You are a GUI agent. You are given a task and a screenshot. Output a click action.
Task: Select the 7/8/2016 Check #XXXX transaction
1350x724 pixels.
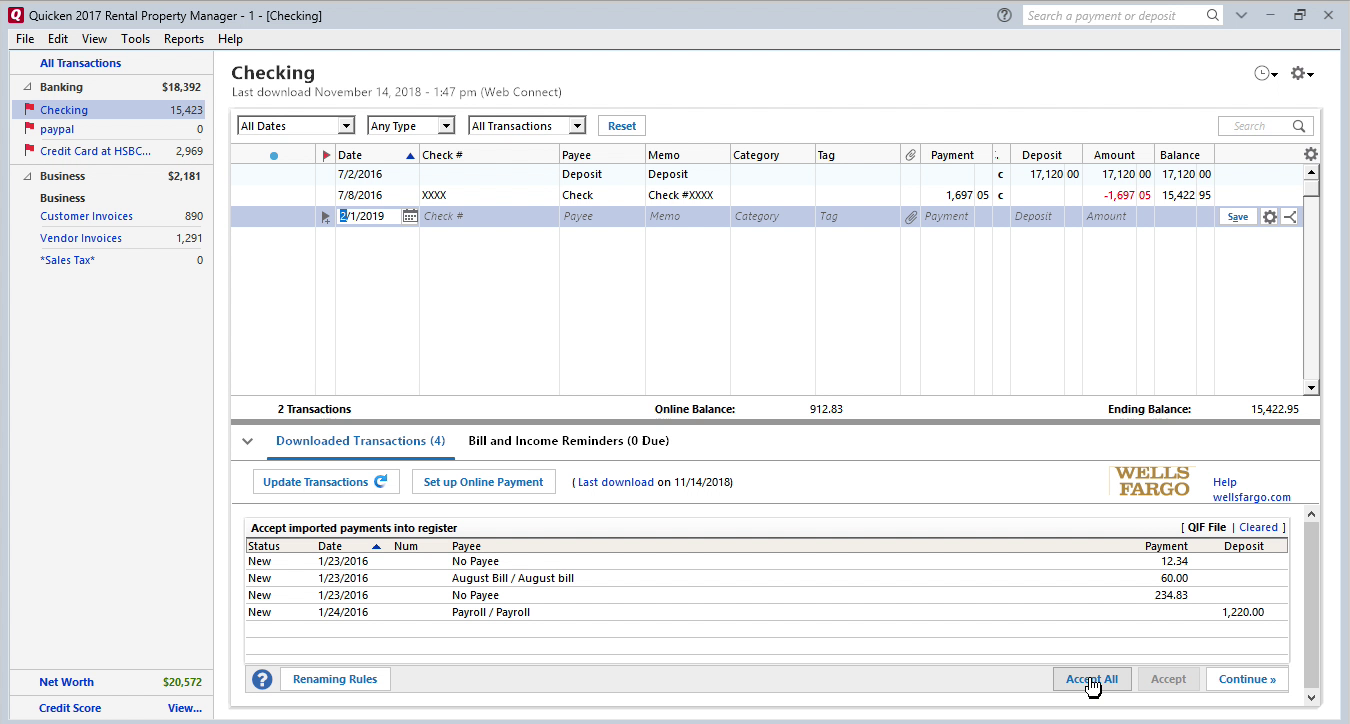click(767, 195)
